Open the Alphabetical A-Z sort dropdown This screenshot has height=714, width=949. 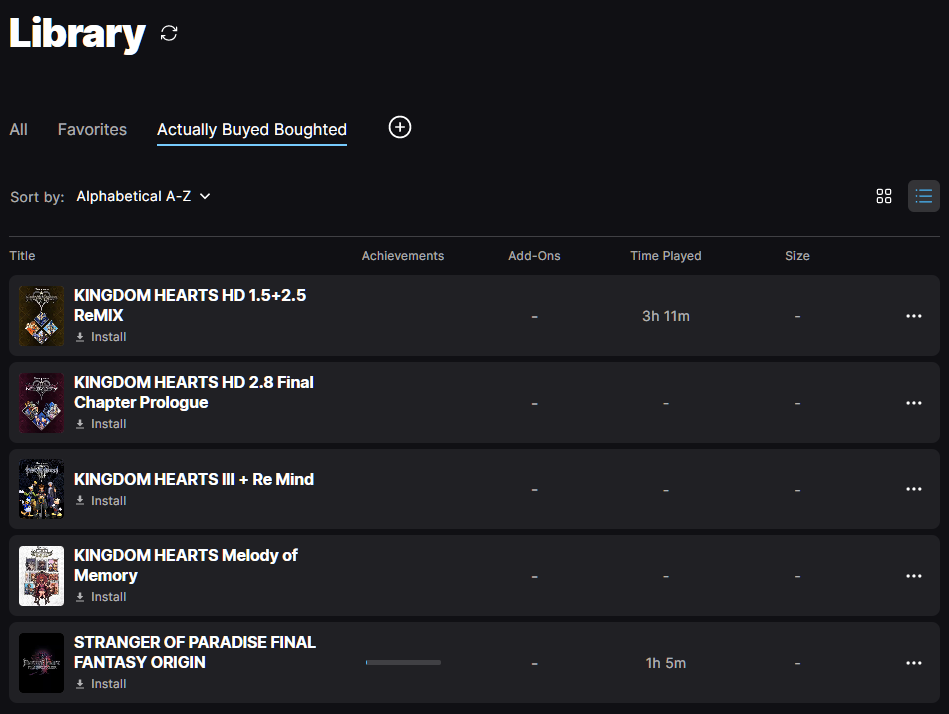click(143, 196)
